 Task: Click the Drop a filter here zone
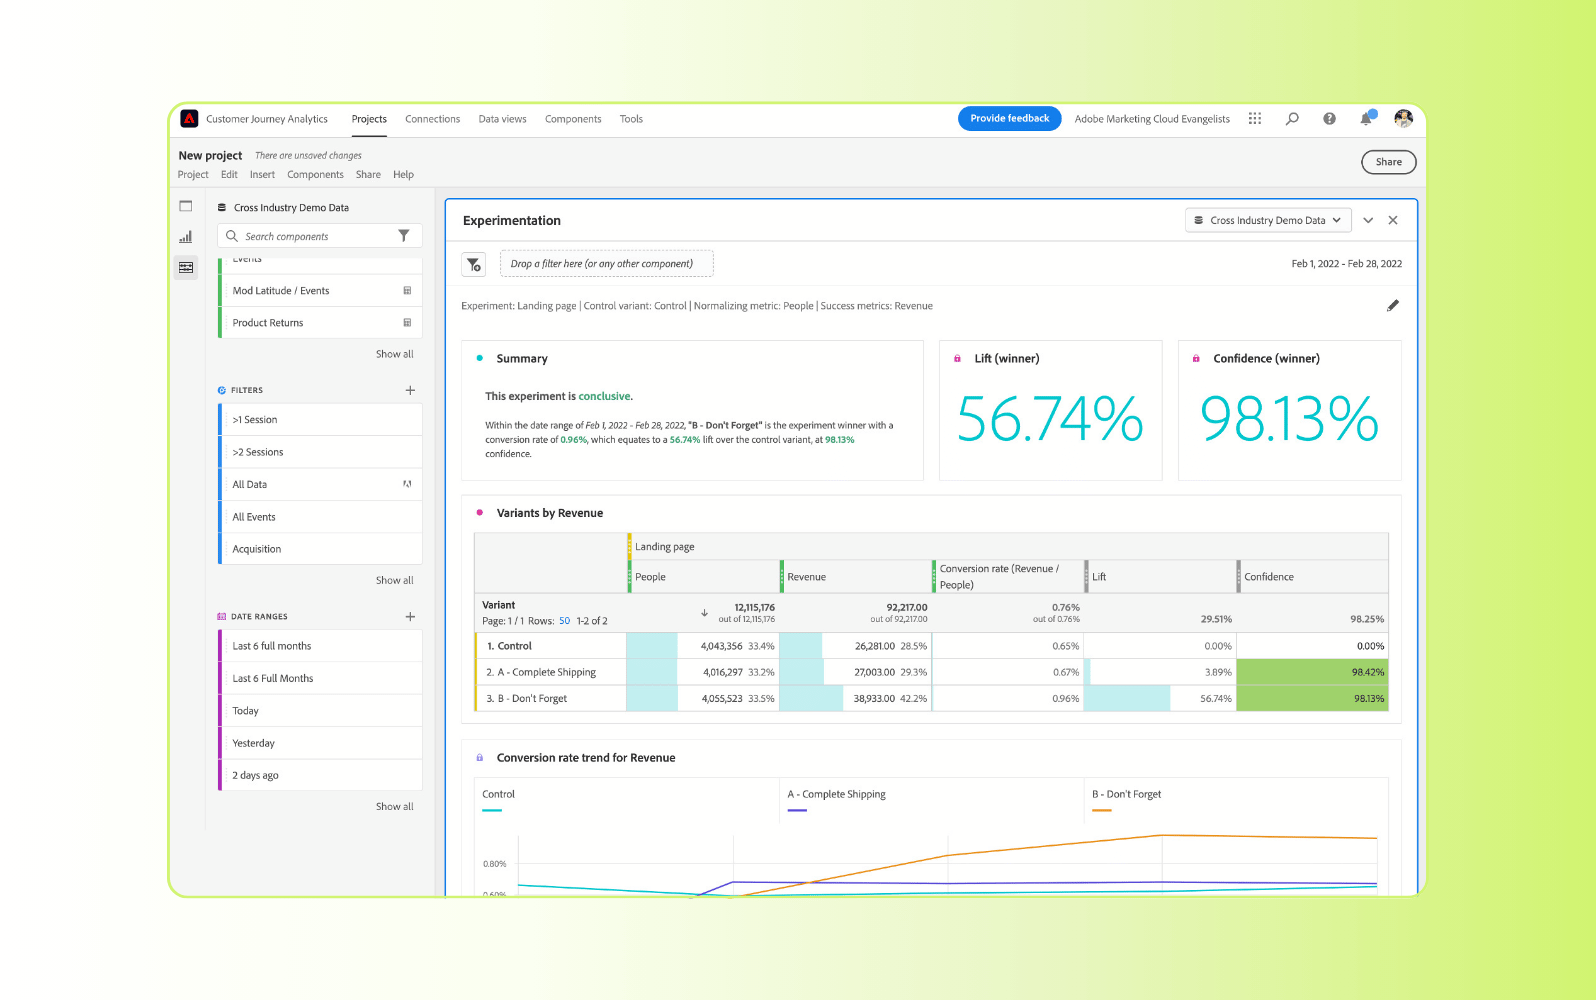coord(606,264)
